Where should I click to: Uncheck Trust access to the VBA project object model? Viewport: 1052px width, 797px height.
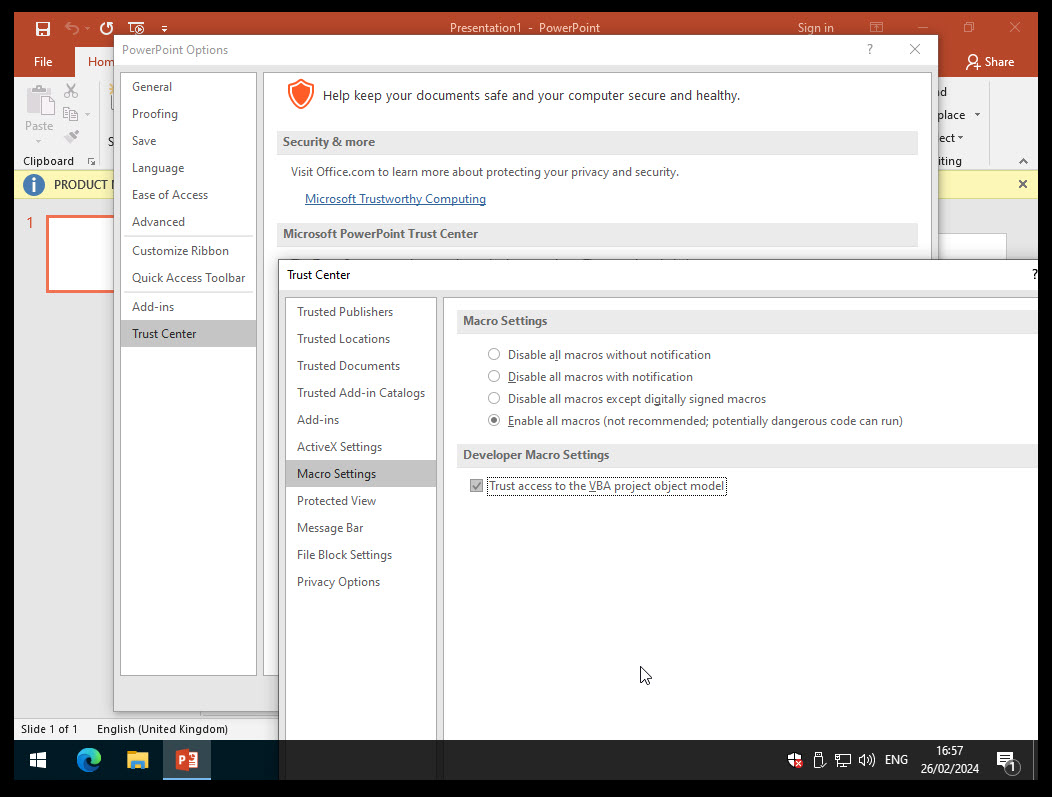[x=476, y=486]
